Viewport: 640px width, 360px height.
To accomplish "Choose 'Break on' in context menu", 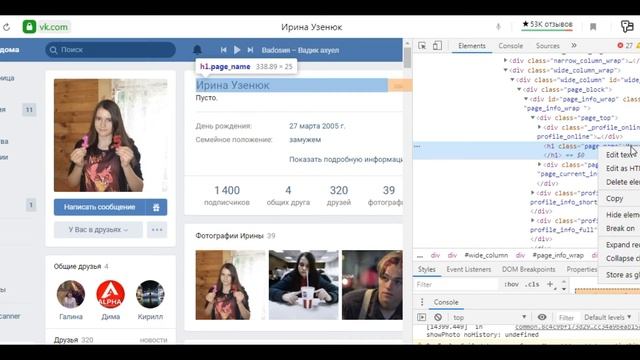I will pos(621,229).
